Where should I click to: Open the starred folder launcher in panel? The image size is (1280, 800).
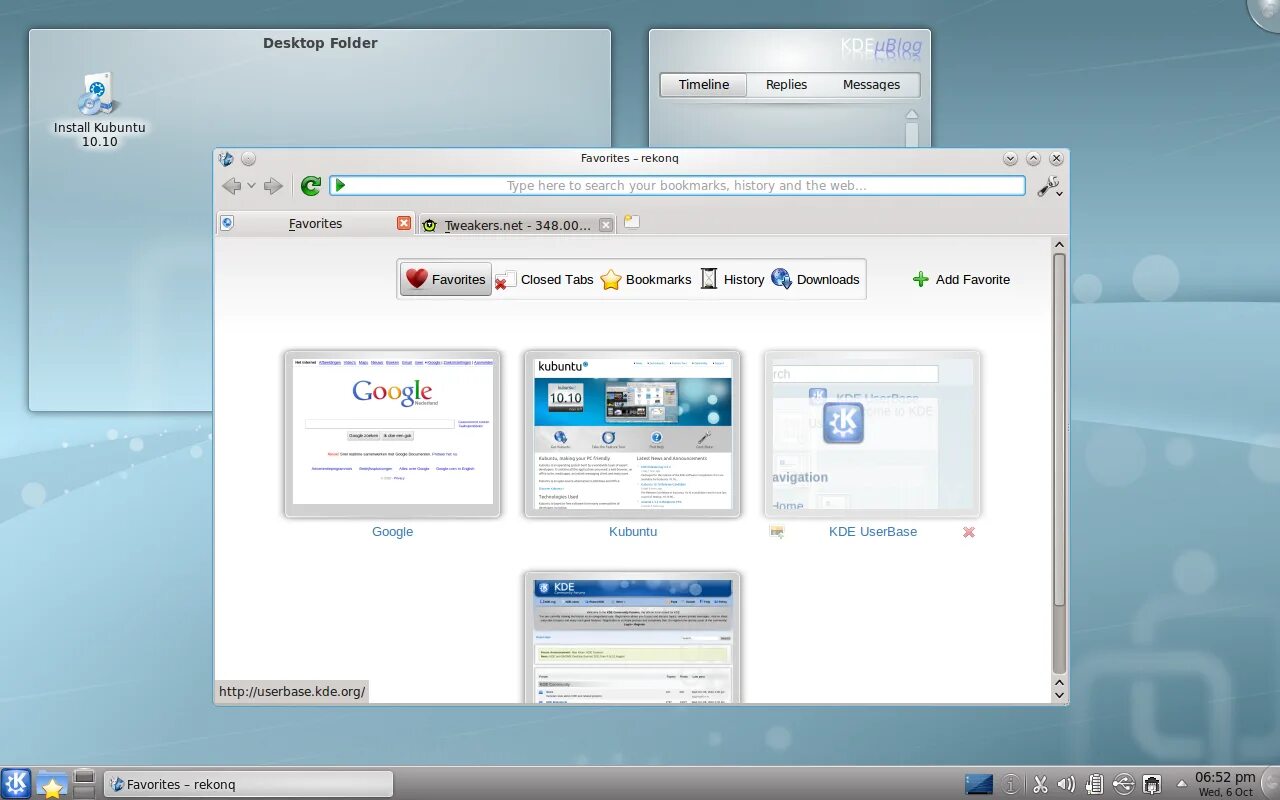tap(52, 785)
